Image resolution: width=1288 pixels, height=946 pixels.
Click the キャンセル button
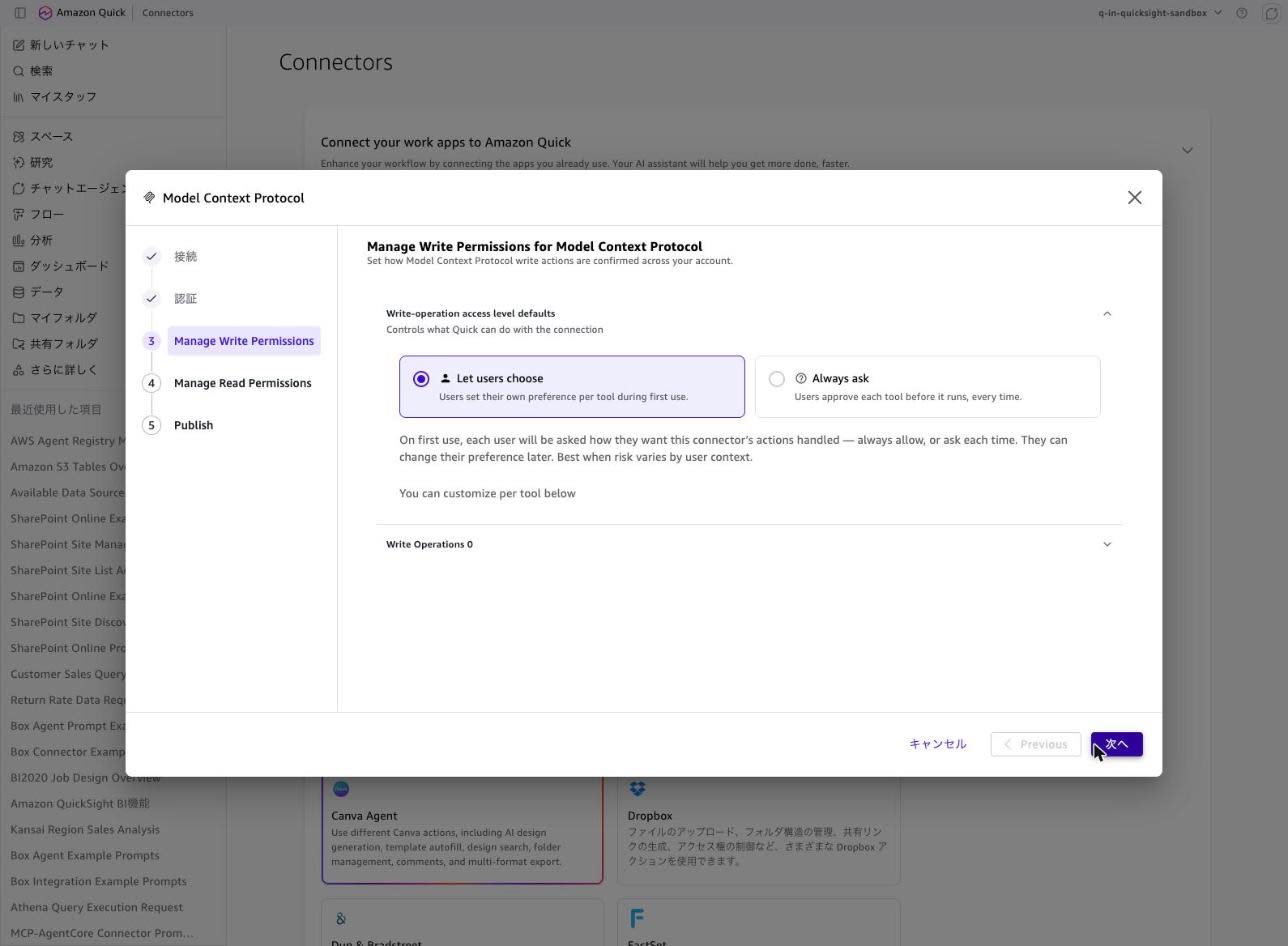tap(938, 744)
